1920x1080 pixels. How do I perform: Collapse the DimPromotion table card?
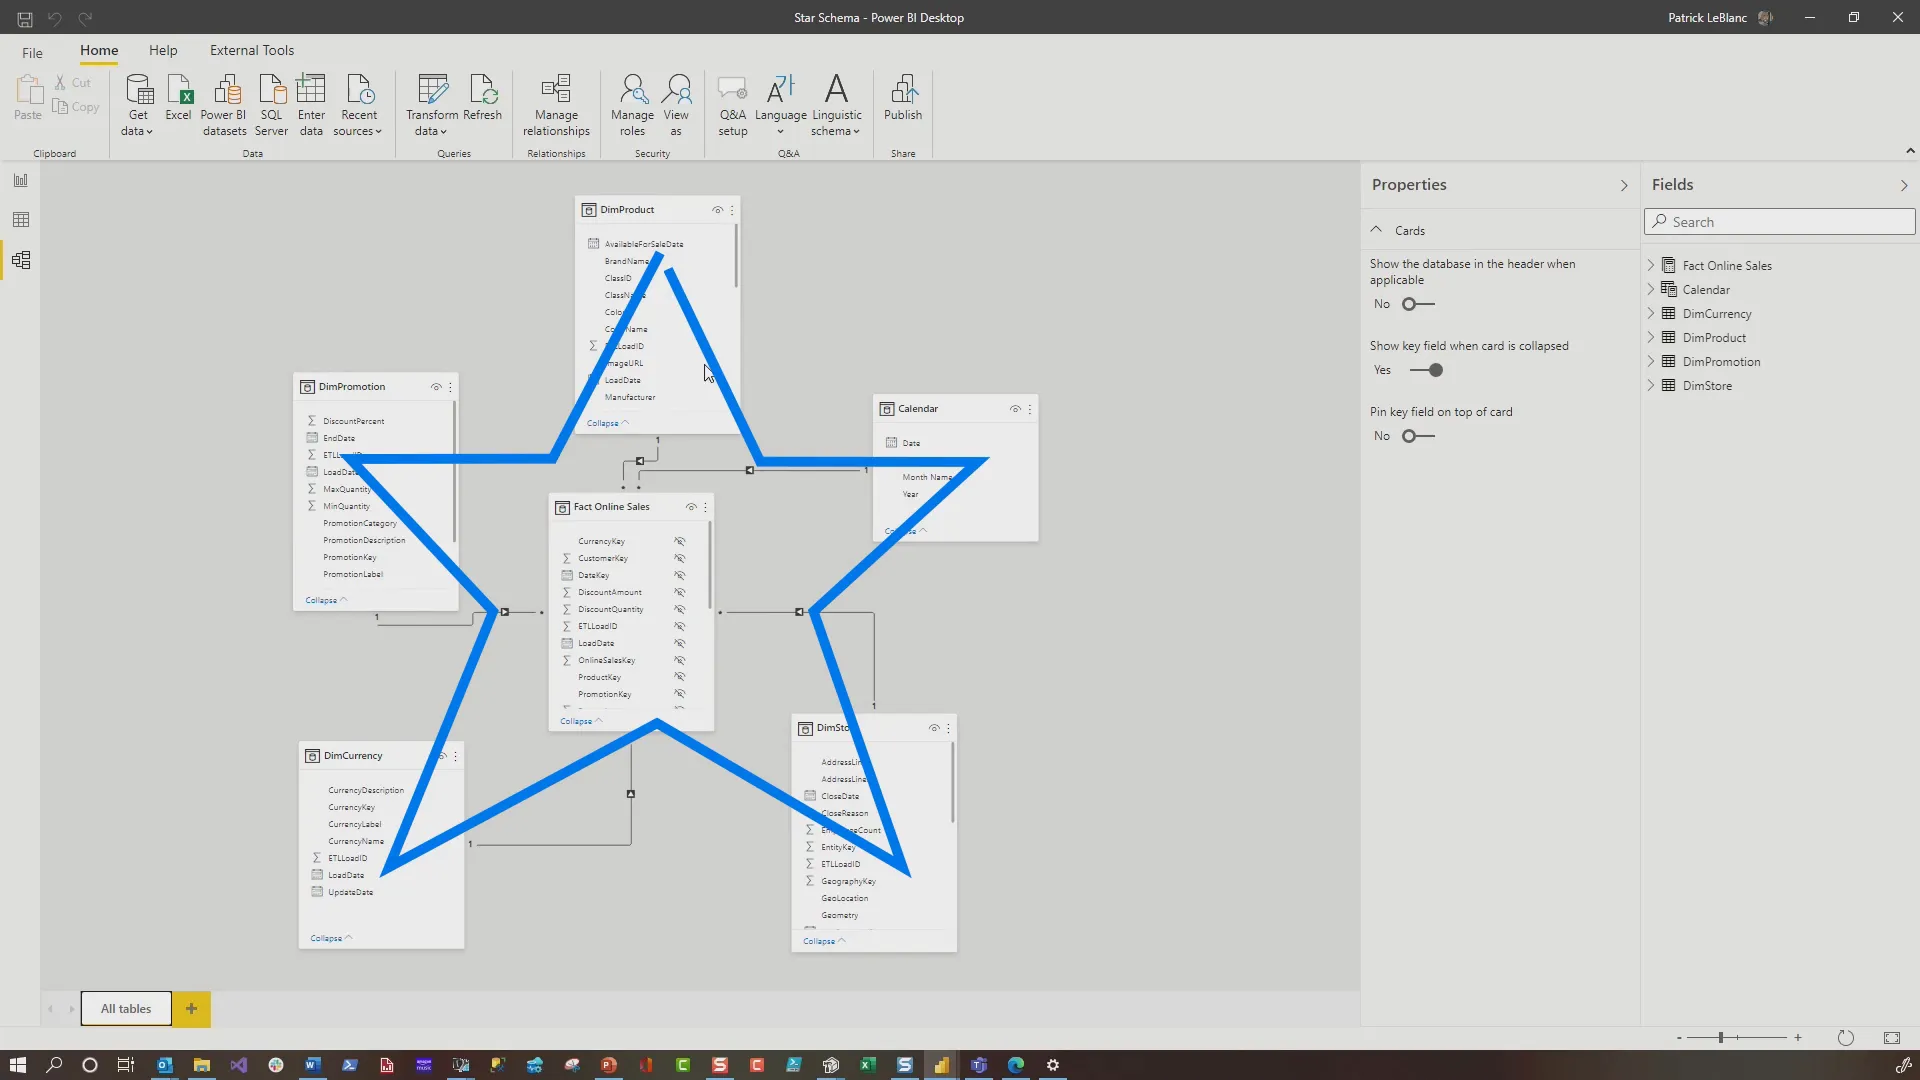(326, 600)
